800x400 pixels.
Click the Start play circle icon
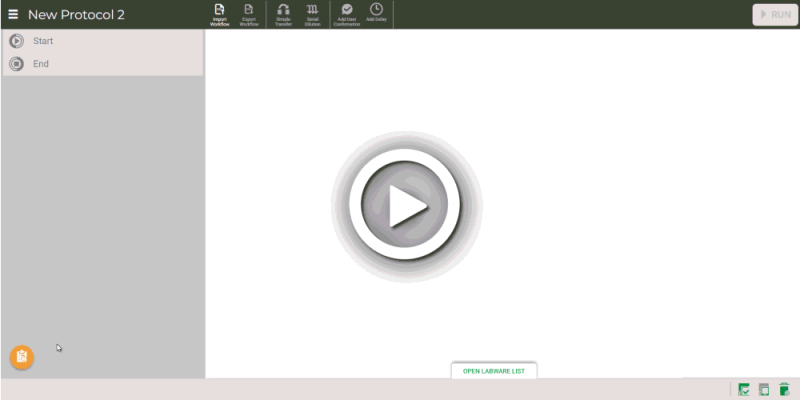point(17,41)
